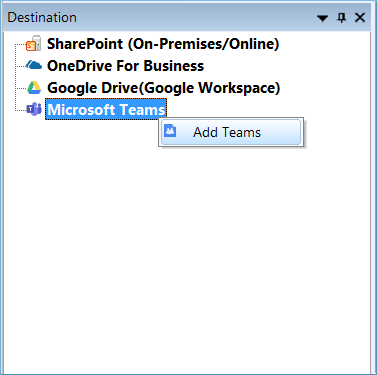Viewport: 377px width, 375px height.
Task: Click the Google Drive triangle icon
Action: tap(34, 88)
